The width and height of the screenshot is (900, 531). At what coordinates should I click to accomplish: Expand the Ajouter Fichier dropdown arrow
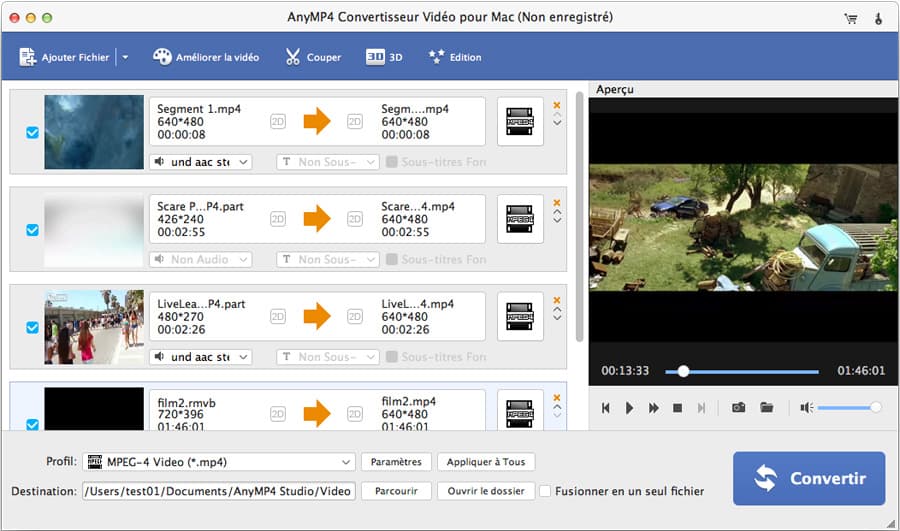click(125, 58)
